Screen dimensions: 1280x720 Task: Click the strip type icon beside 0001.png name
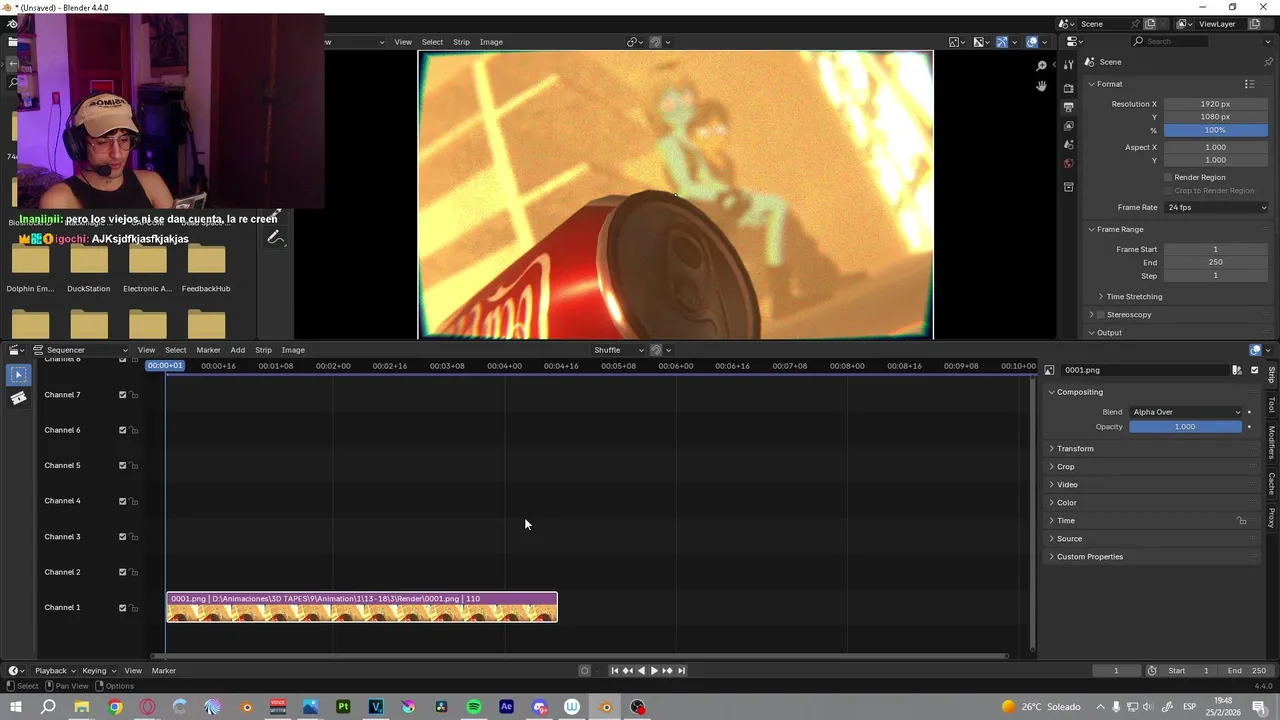[x=1049, y=370]
